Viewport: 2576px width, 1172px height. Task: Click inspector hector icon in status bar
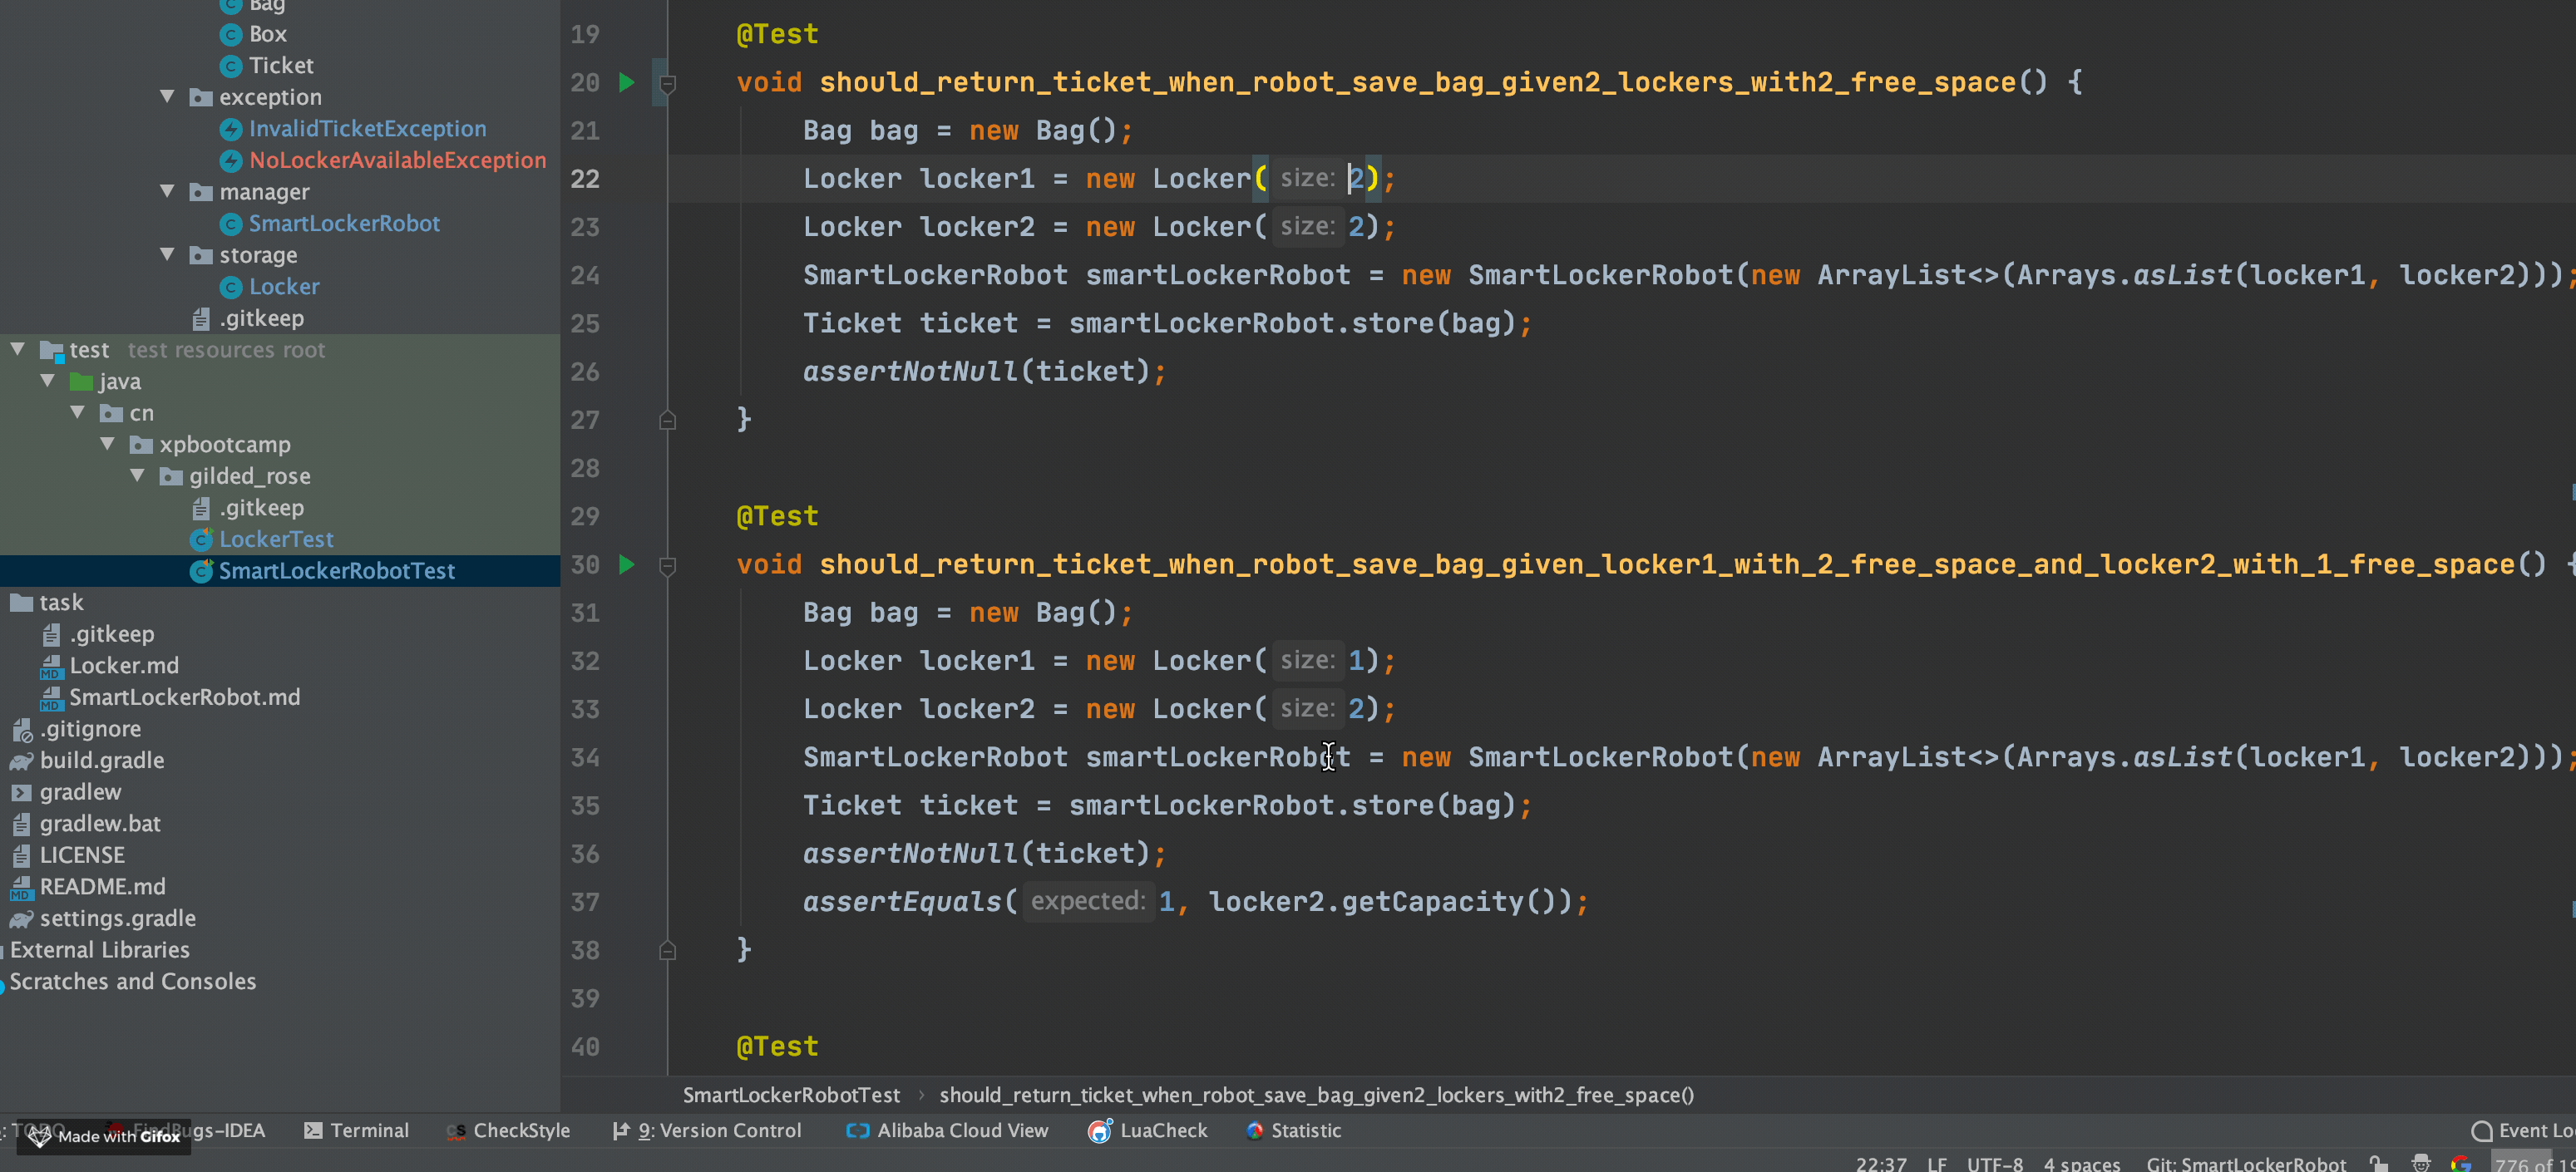pyautogui.click(x=2421, y=1163)
